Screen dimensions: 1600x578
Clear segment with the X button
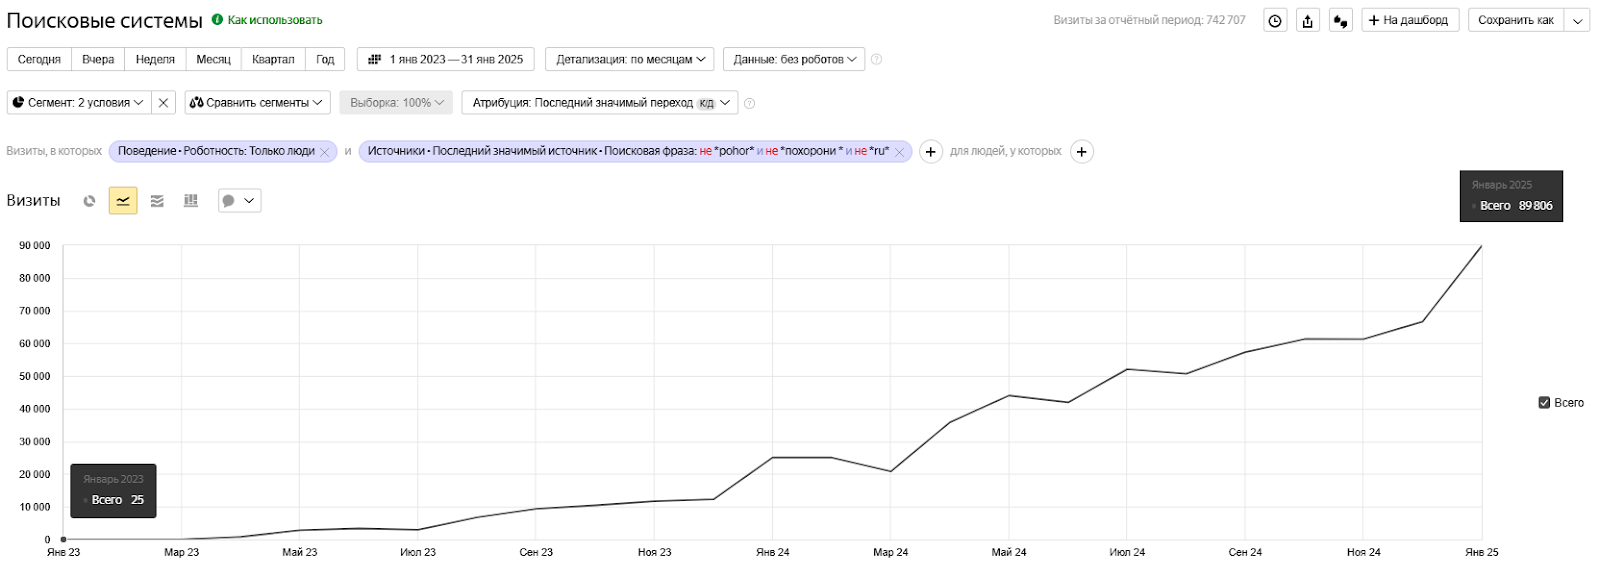(164, 103)
